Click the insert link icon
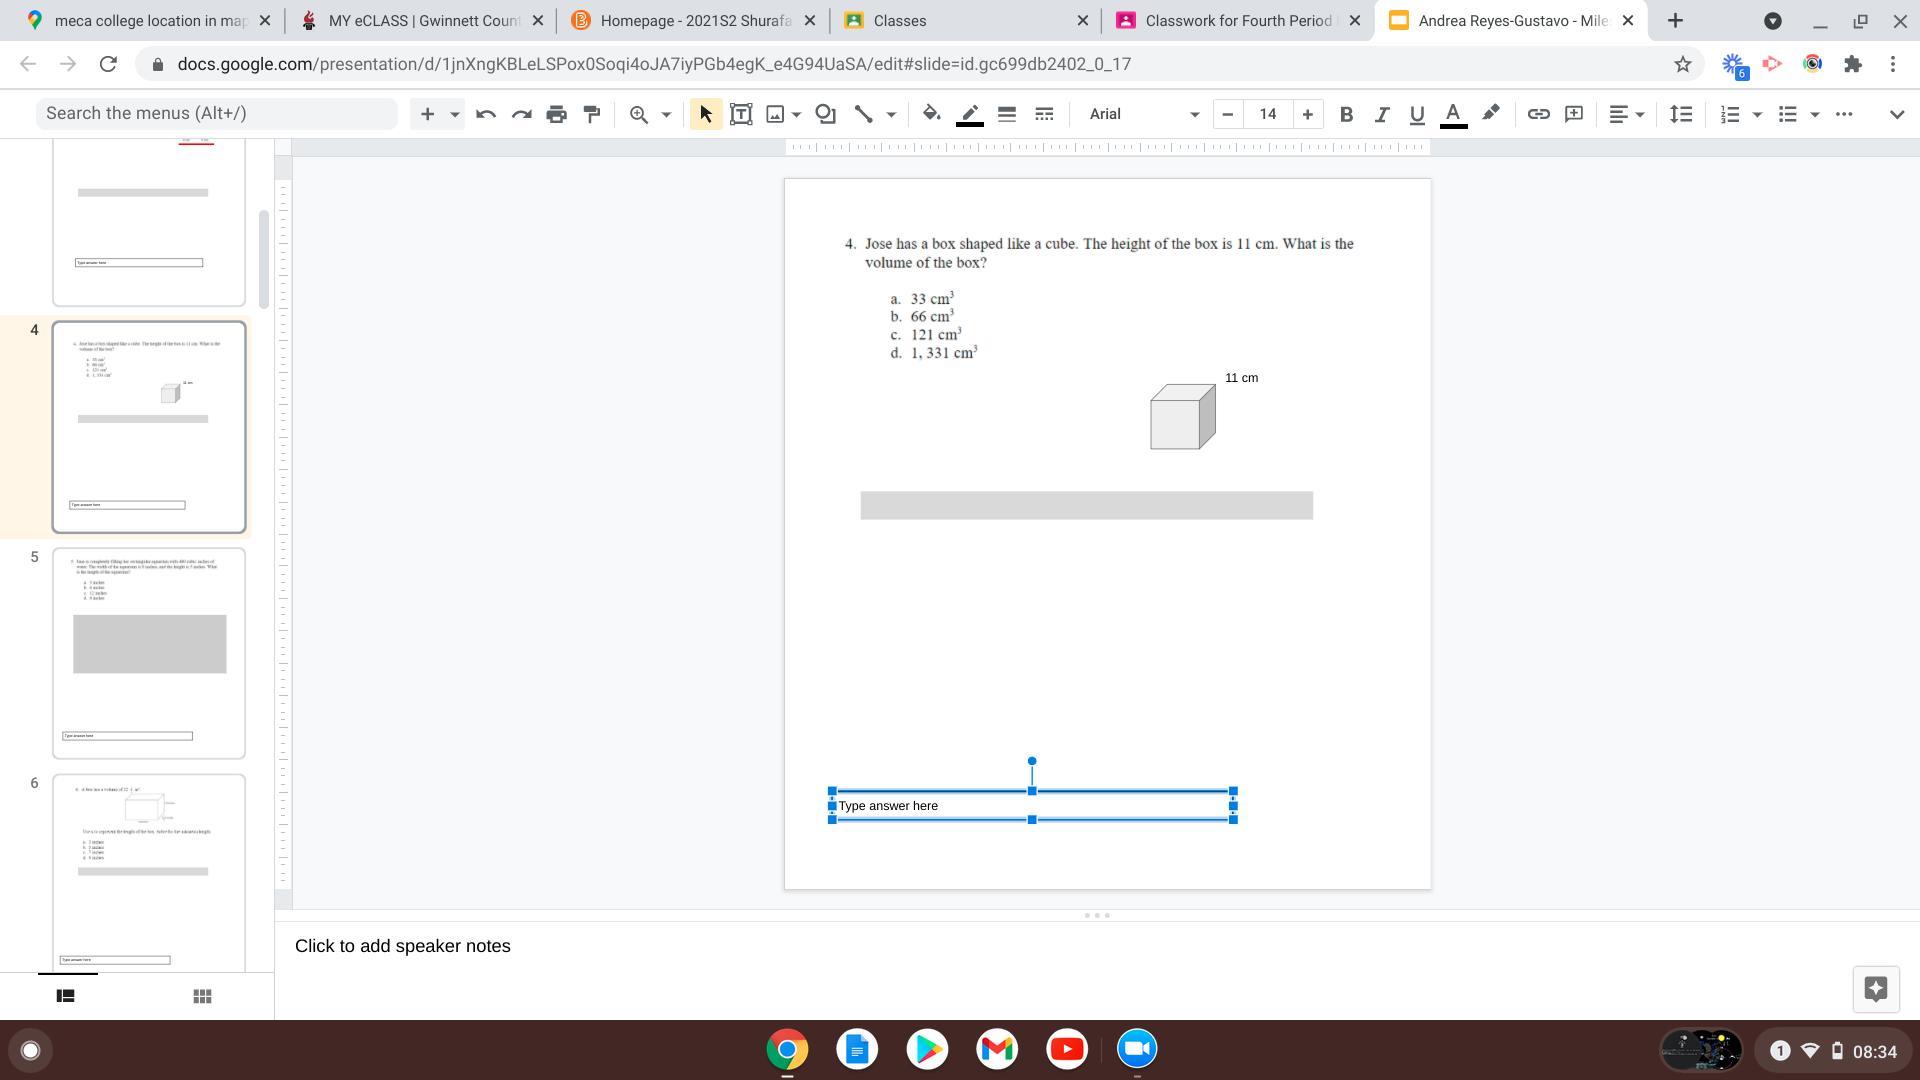Screen dimensions: 1920x1080 (1538, 114)
